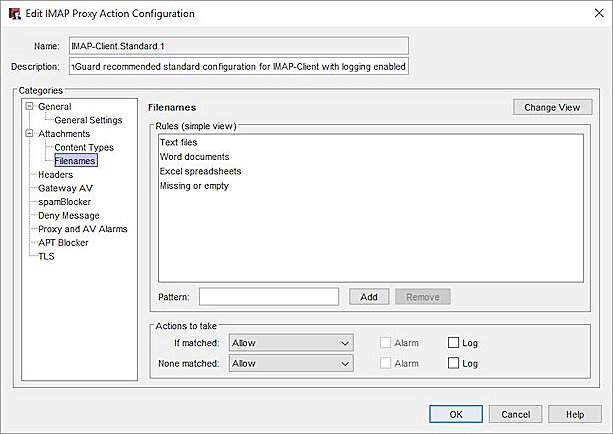This screenshot has height=434, width=613.
Task: Click the WatchGuard app icon in title bar
Action: tap(15, 13)
